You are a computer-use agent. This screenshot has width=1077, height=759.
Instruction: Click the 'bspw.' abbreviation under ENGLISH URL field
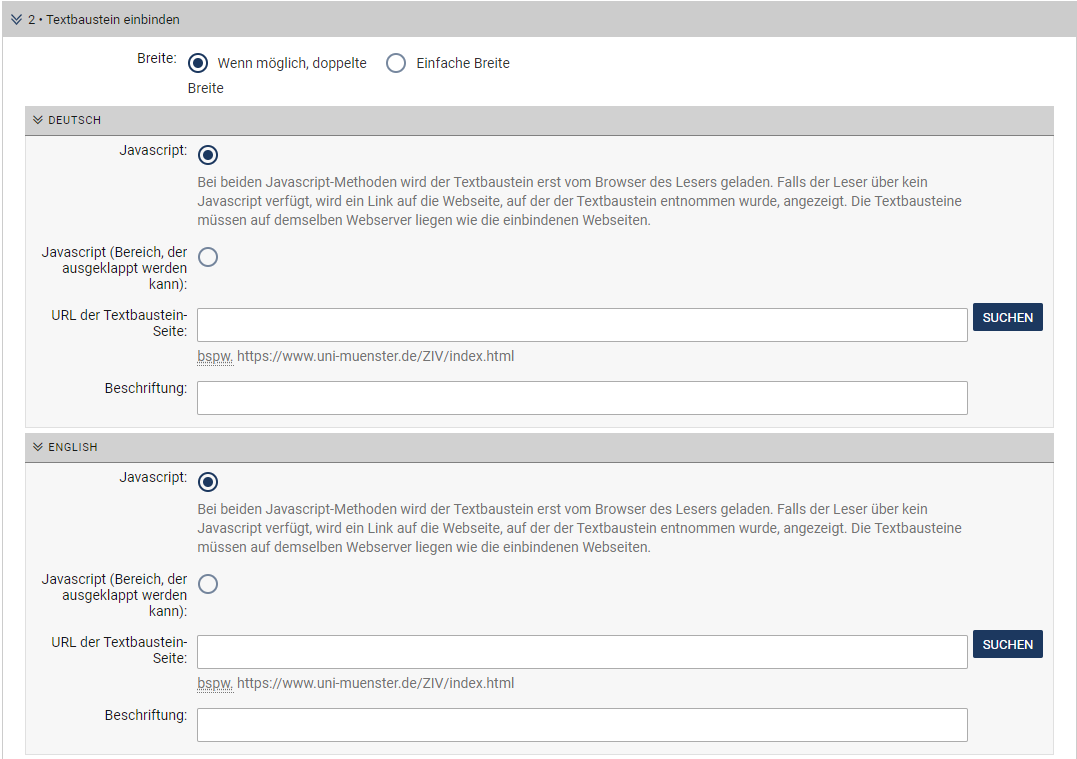point(215,684)
